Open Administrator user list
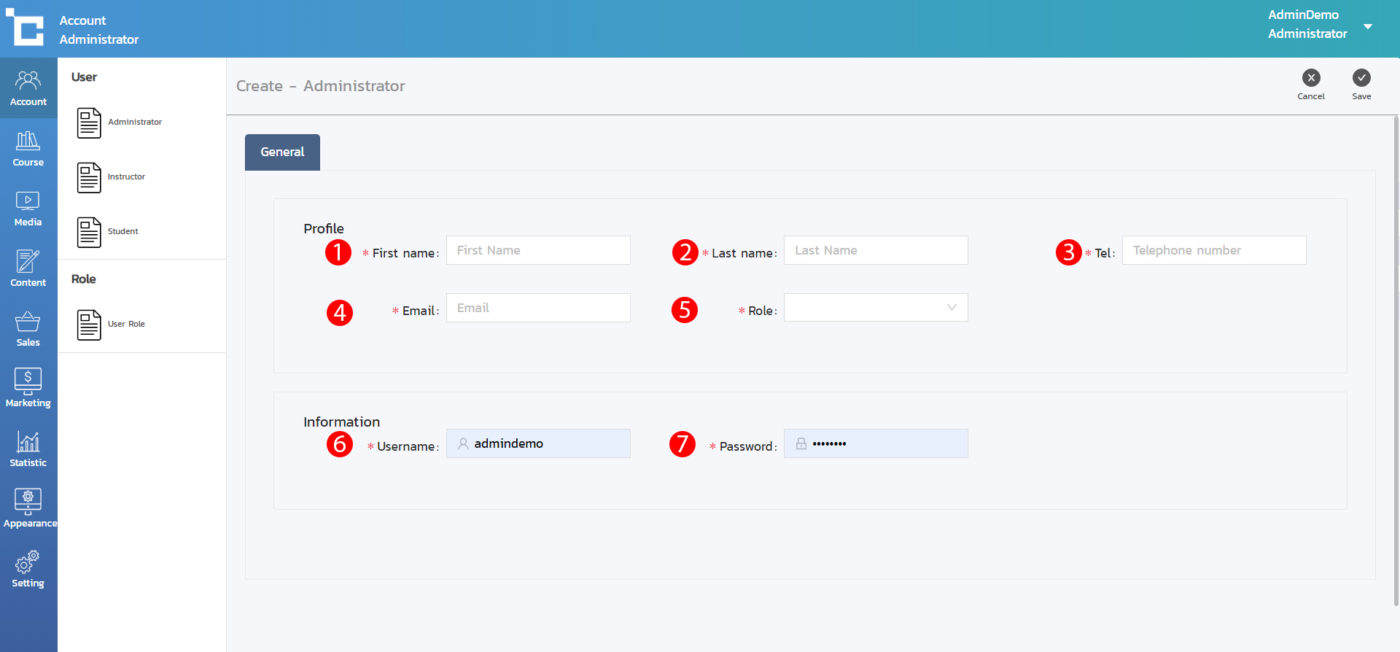Viewport: 1400px width, 652px height. coord(120,122)
